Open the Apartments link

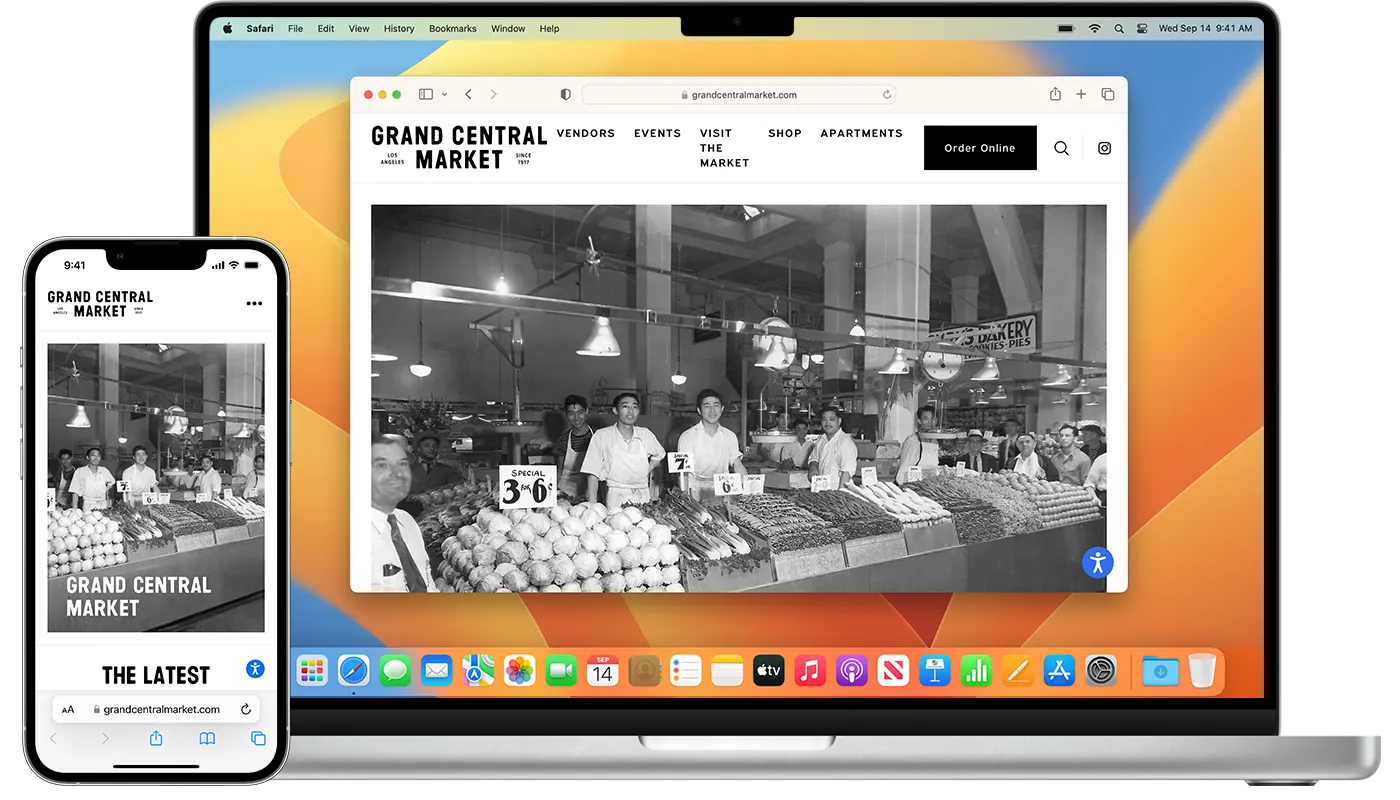pyautogui.click(x=861, y=133)
